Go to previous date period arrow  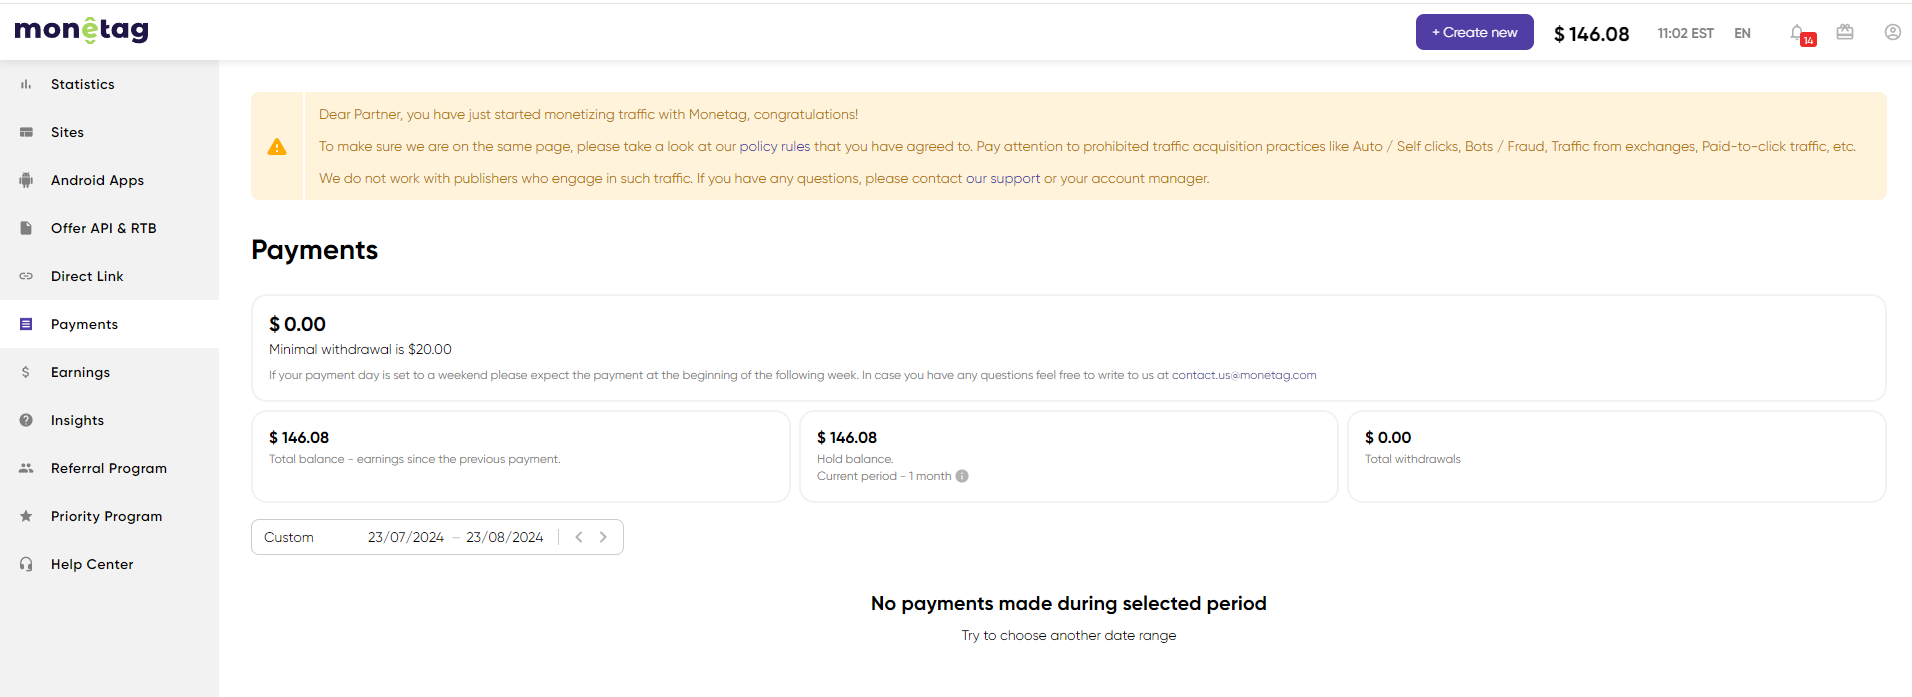579,537
